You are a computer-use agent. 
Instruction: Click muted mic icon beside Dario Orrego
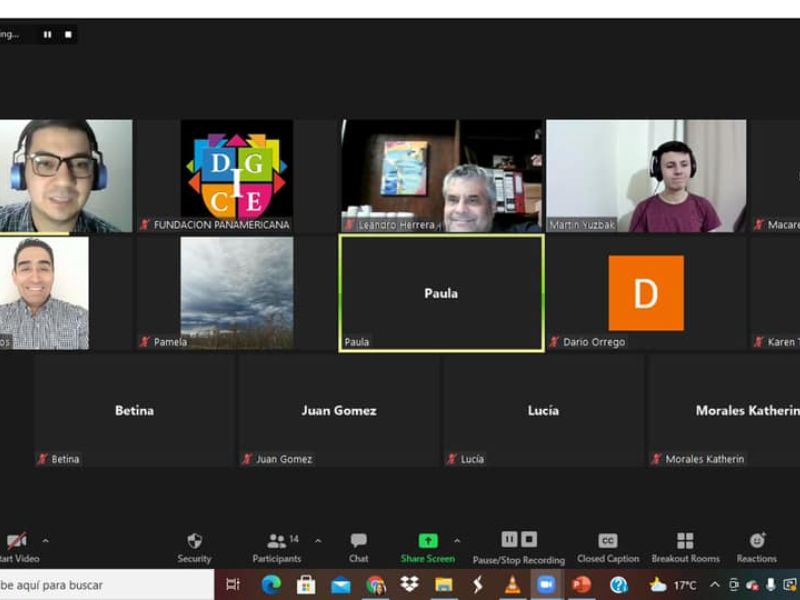(554, 342)
